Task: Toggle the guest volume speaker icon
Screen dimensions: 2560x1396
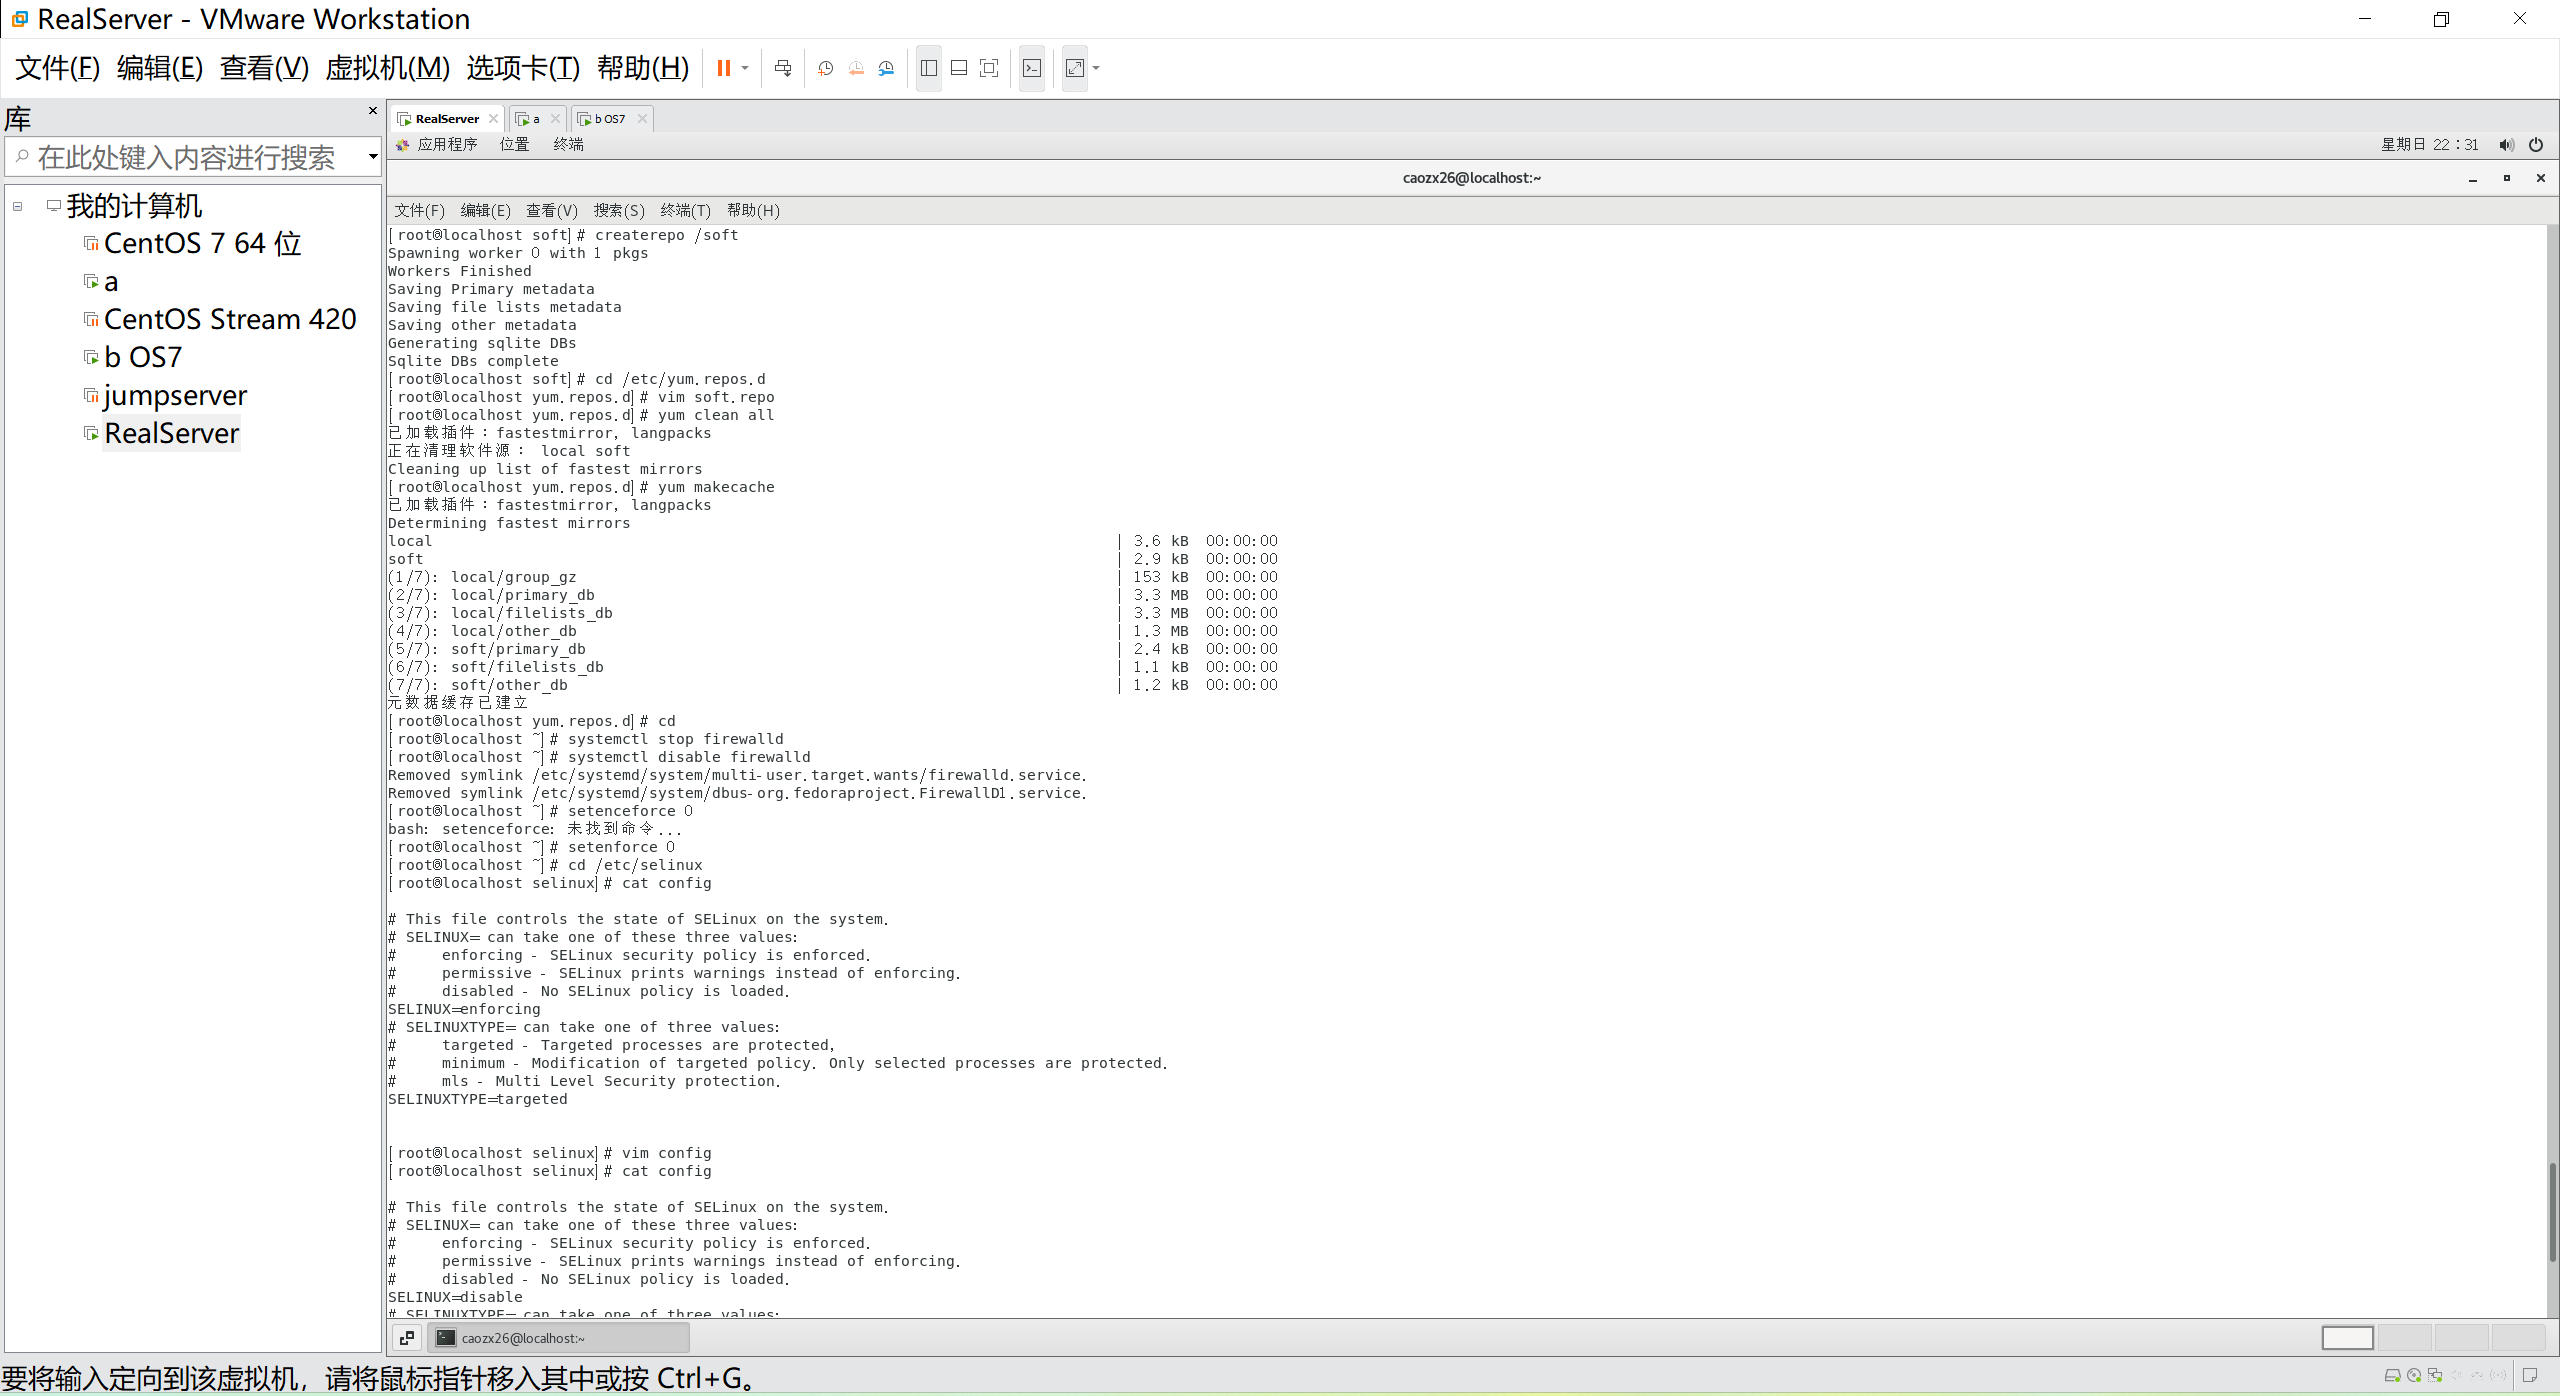Action: (x=2506, y=145)
